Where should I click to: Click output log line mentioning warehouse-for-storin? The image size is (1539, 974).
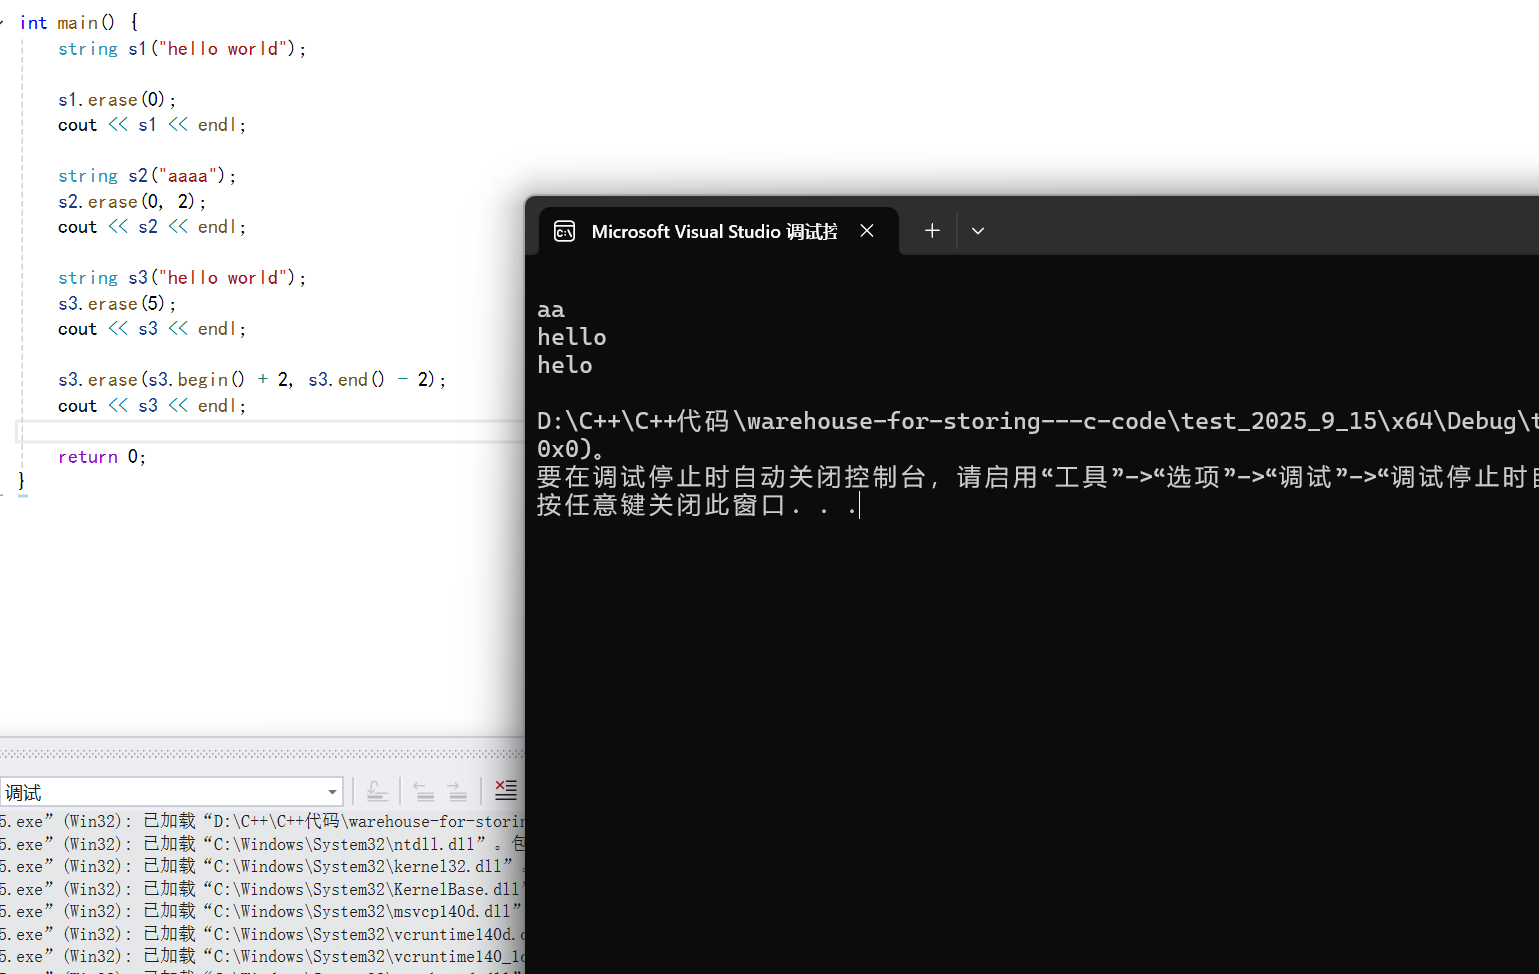[262, 821]
